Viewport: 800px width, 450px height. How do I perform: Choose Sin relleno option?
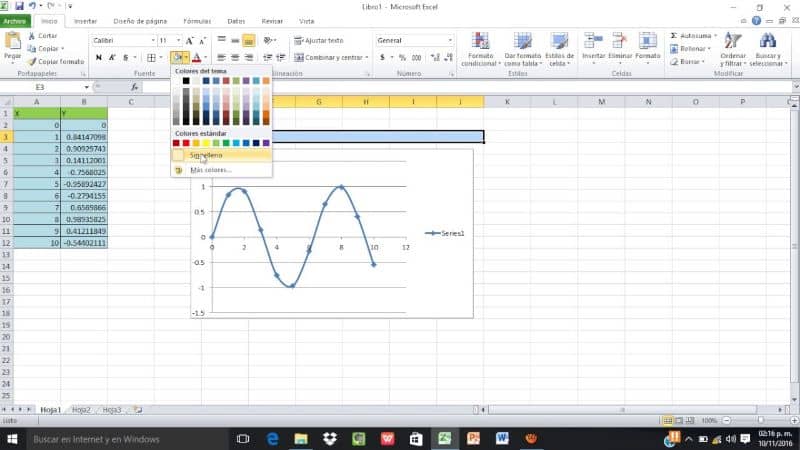(221, 155)
